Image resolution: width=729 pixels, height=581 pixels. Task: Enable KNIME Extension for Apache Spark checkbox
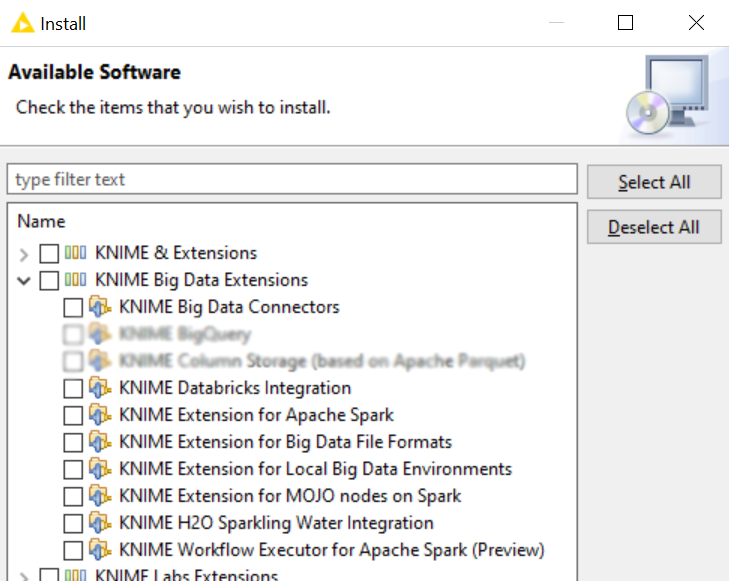73,416
